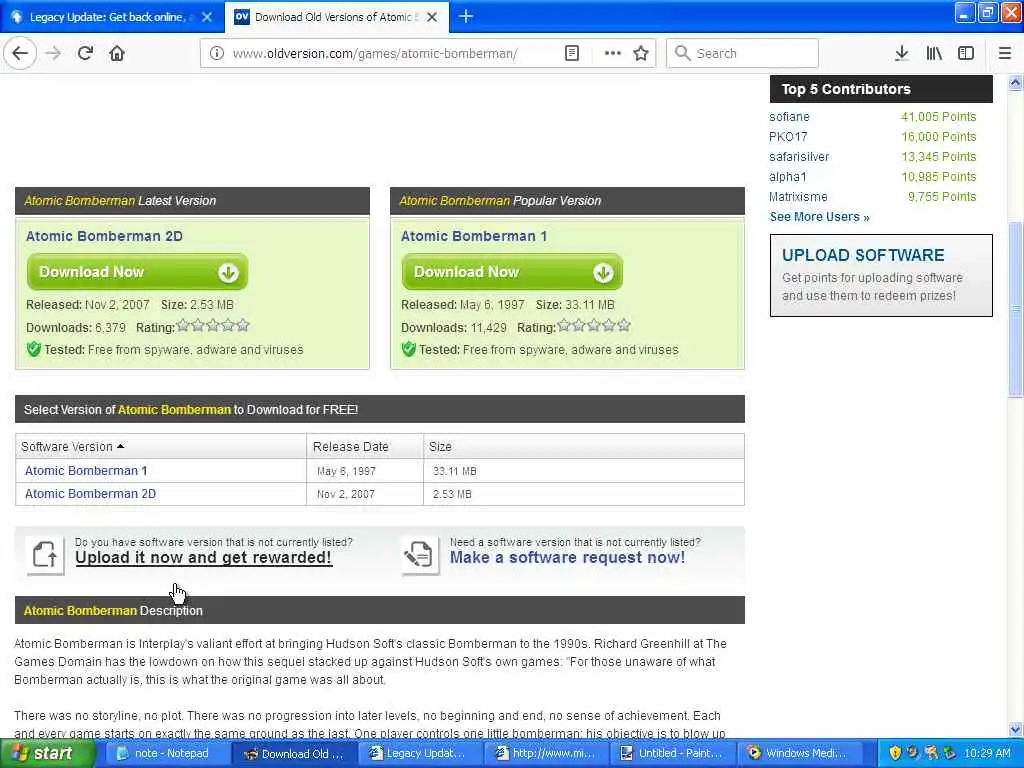
Task: Open the Firefox hamburger menu
Action: 1004,53
